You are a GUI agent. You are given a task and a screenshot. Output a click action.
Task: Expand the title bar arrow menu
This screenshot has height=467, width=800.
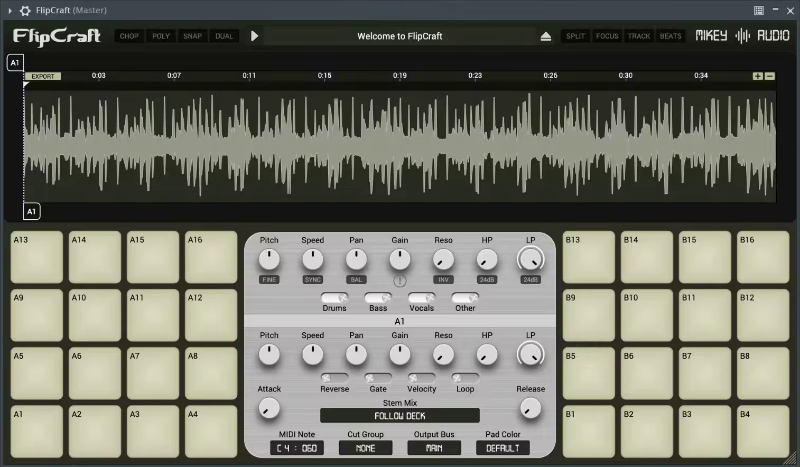pyautogui.click(x=10, y=10)
